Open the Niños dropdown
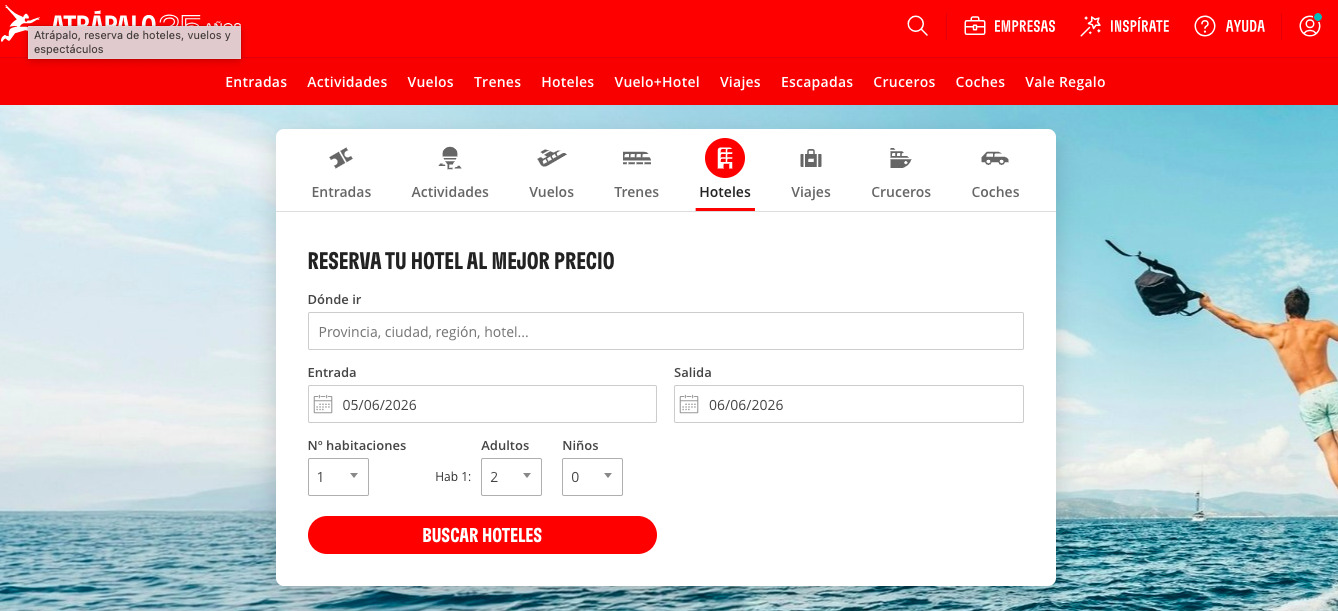Viewport: 1338px width, 611px height. coord(592,477)
